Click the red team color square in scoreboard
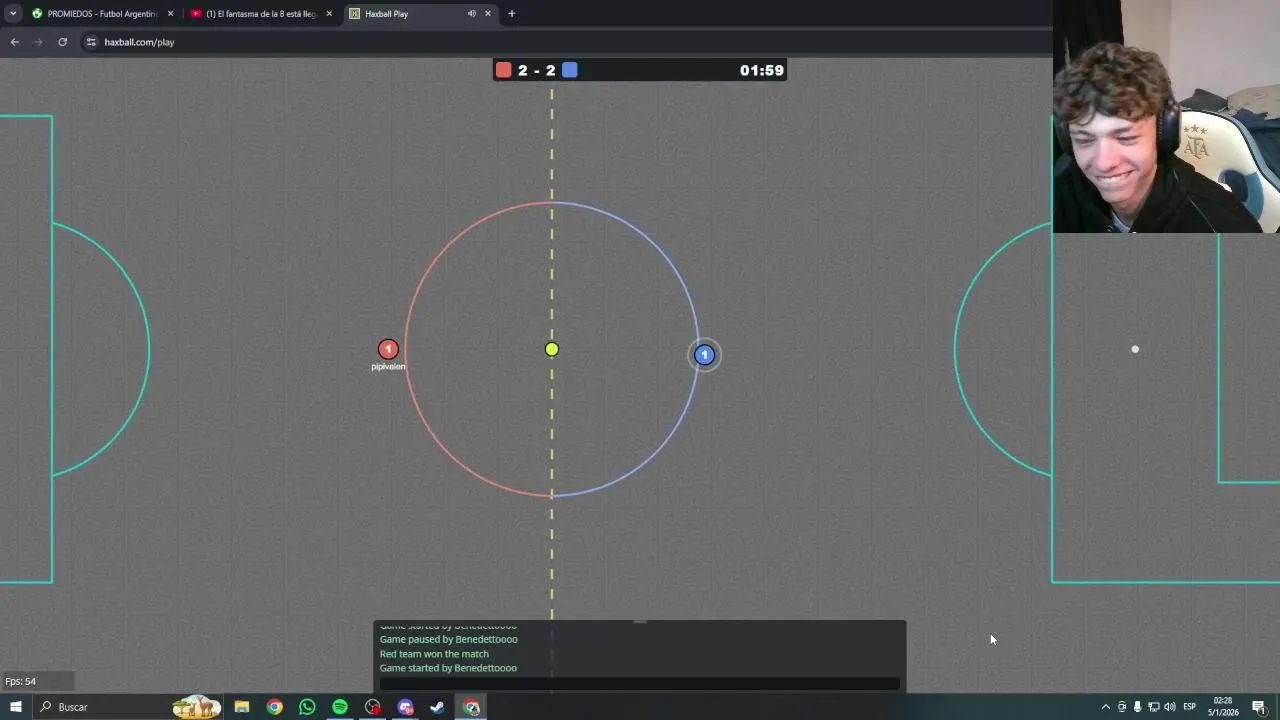Image resolution: width=1280 pixels, height=720 pixels. pyautogui.click(x=504, y=70)
